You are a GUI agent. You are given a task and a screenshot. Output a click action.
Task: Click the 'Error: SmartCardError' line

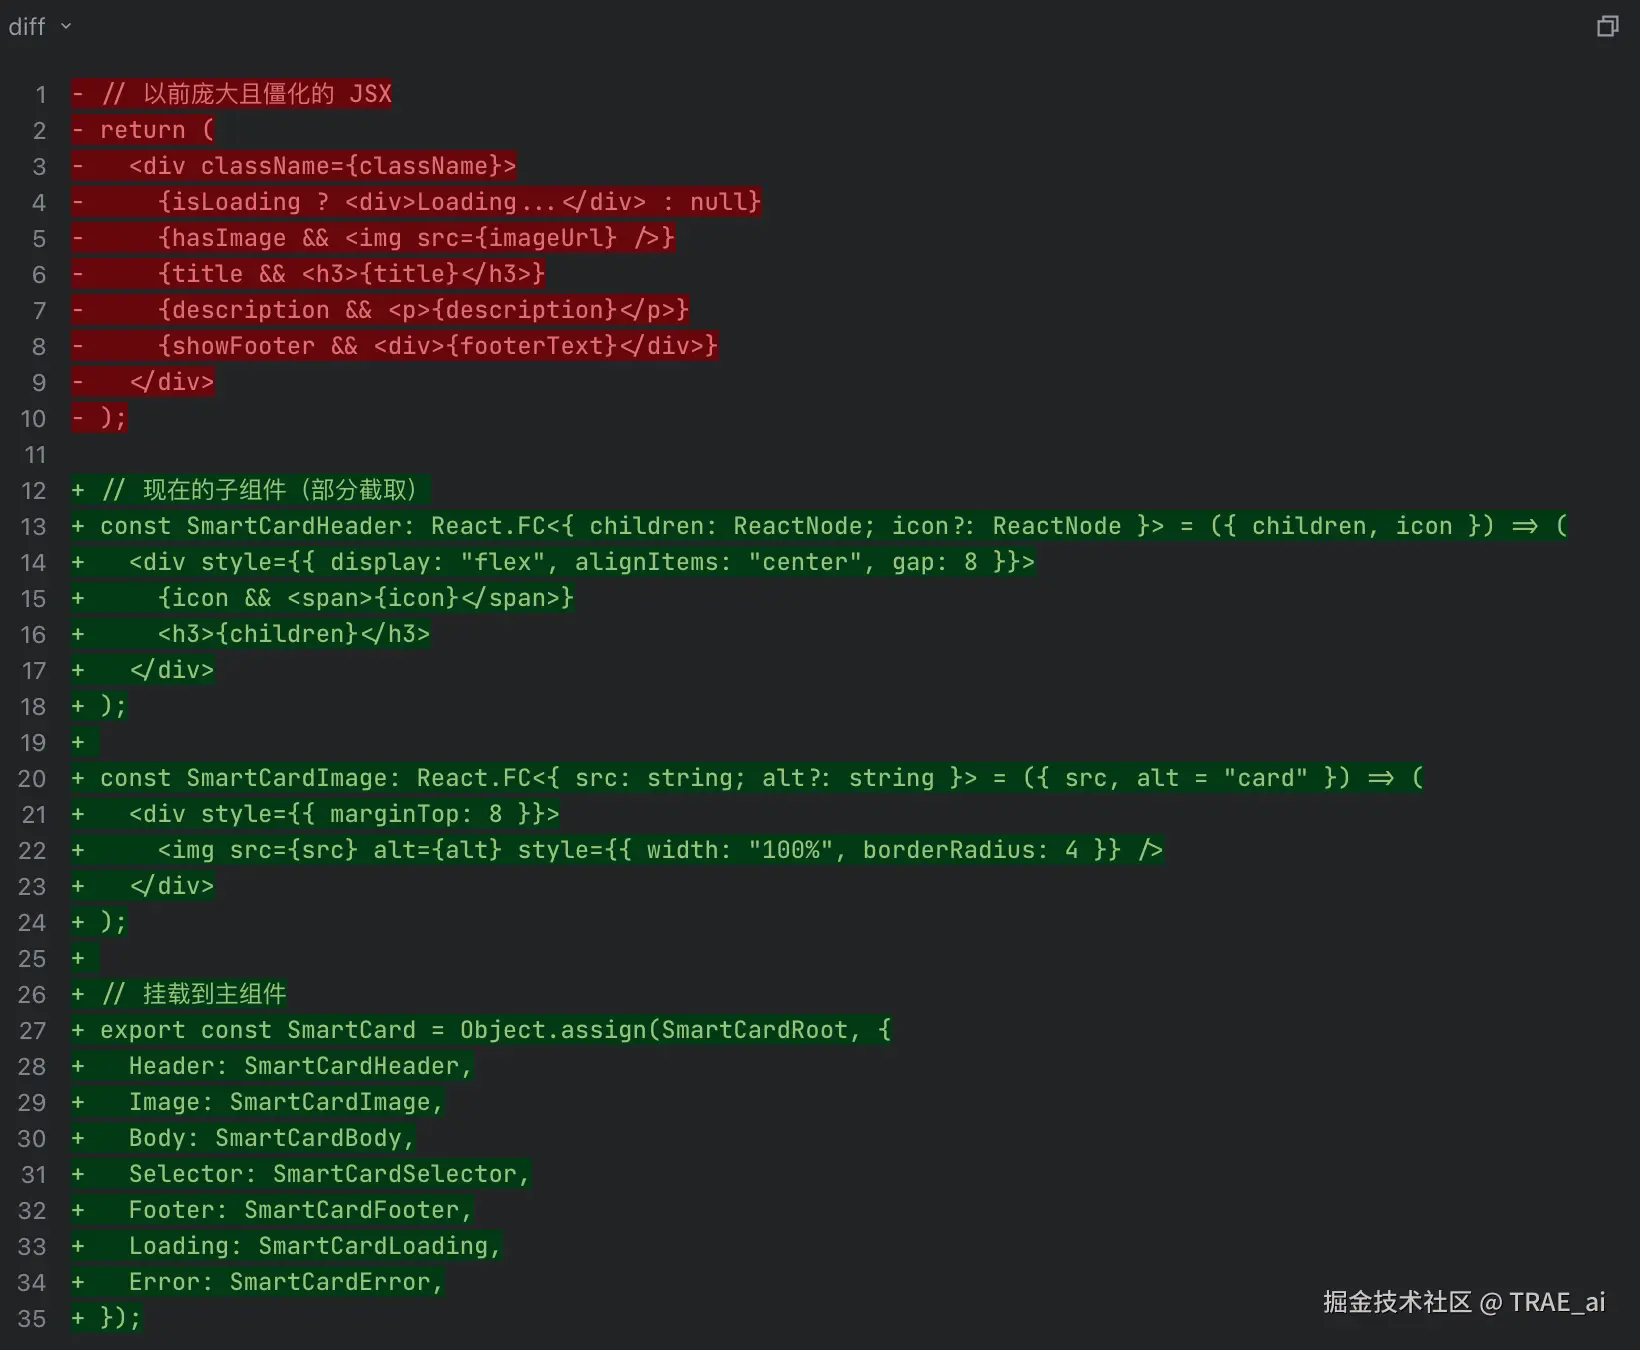click(x=285, y=1282)
